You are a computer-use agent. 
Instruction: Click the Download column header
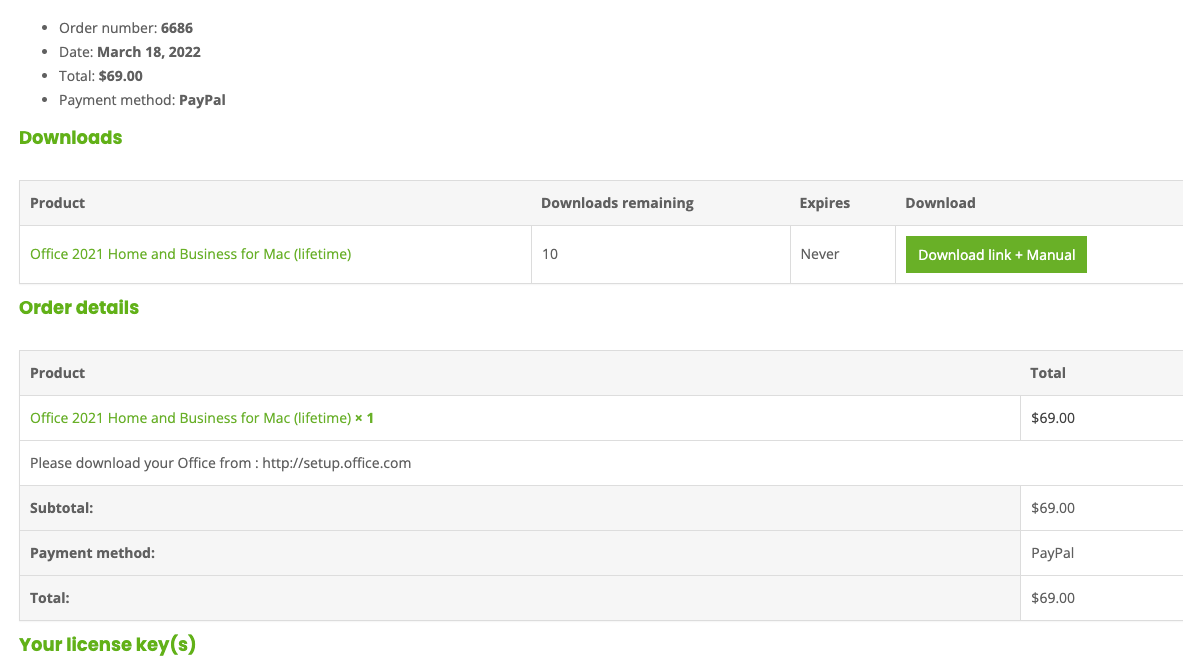[x=940, y=203]
